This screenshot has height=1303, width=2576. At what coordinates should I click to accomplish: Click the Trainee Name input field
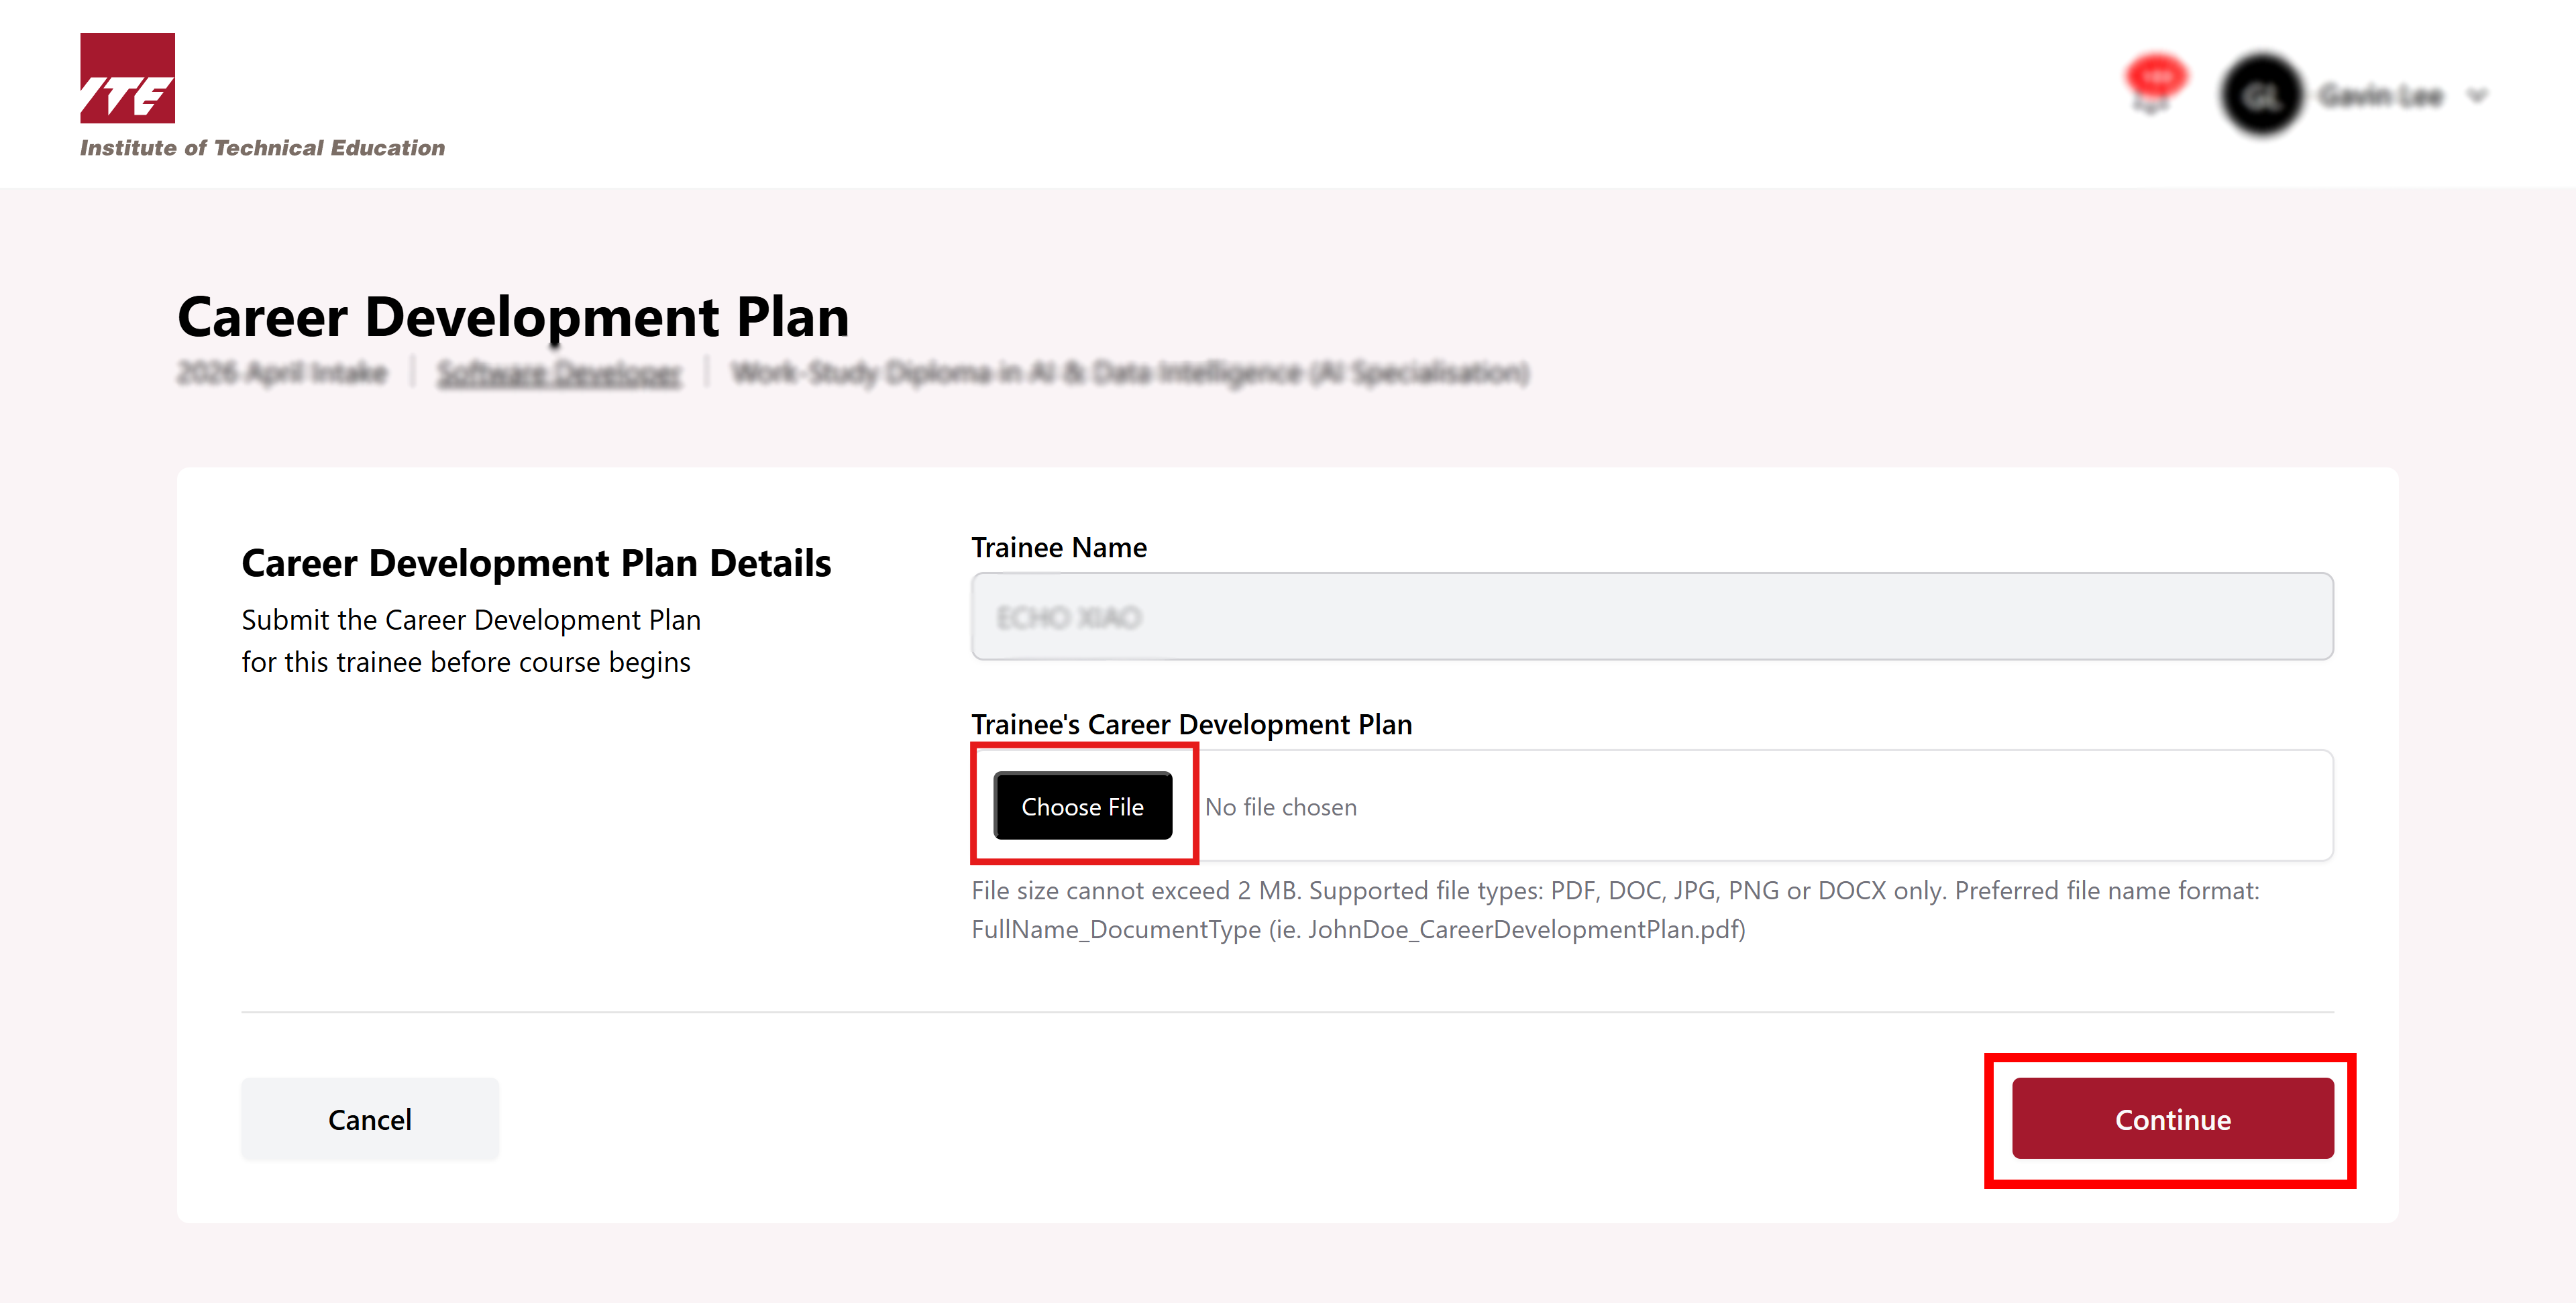click(x=1652, y=617)
